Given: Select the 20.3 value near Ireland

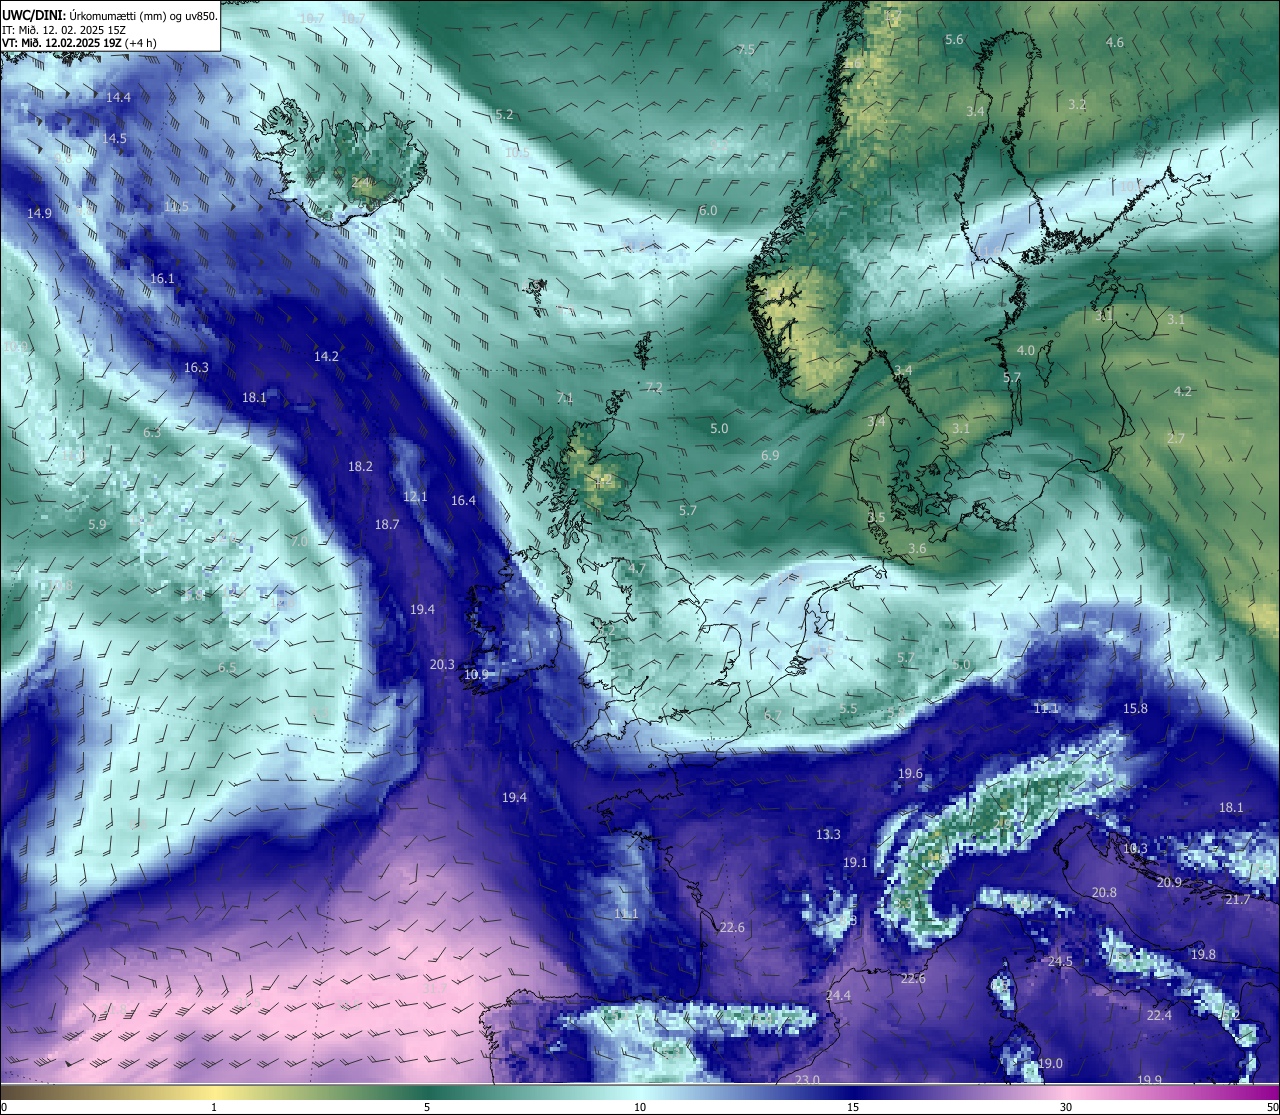Looking at the screenshot, I should [x=442, y=664].
